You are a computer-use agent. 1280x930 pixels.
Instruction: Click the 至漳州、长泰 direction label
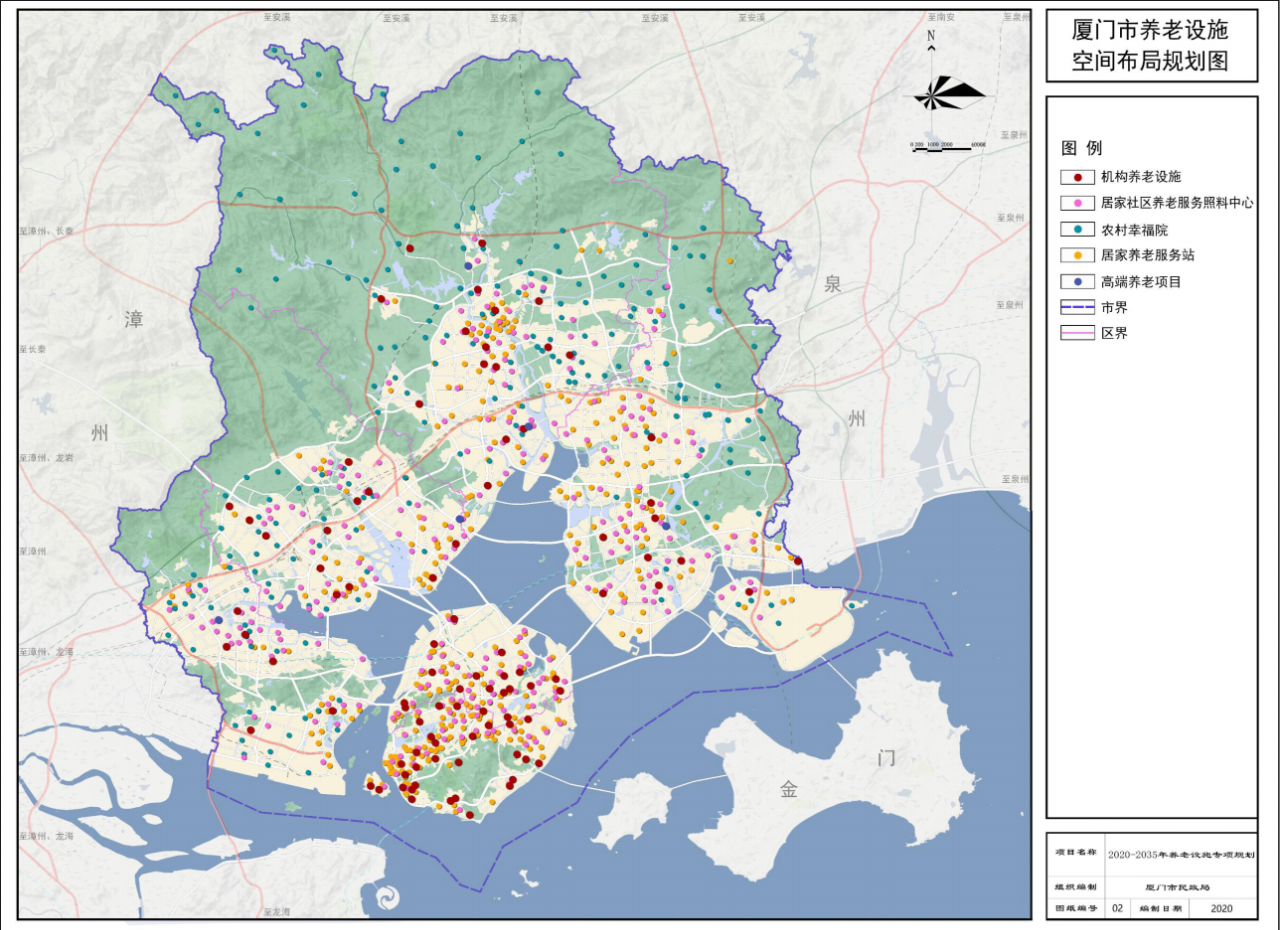pyautogui.click(x=46, y=230)
